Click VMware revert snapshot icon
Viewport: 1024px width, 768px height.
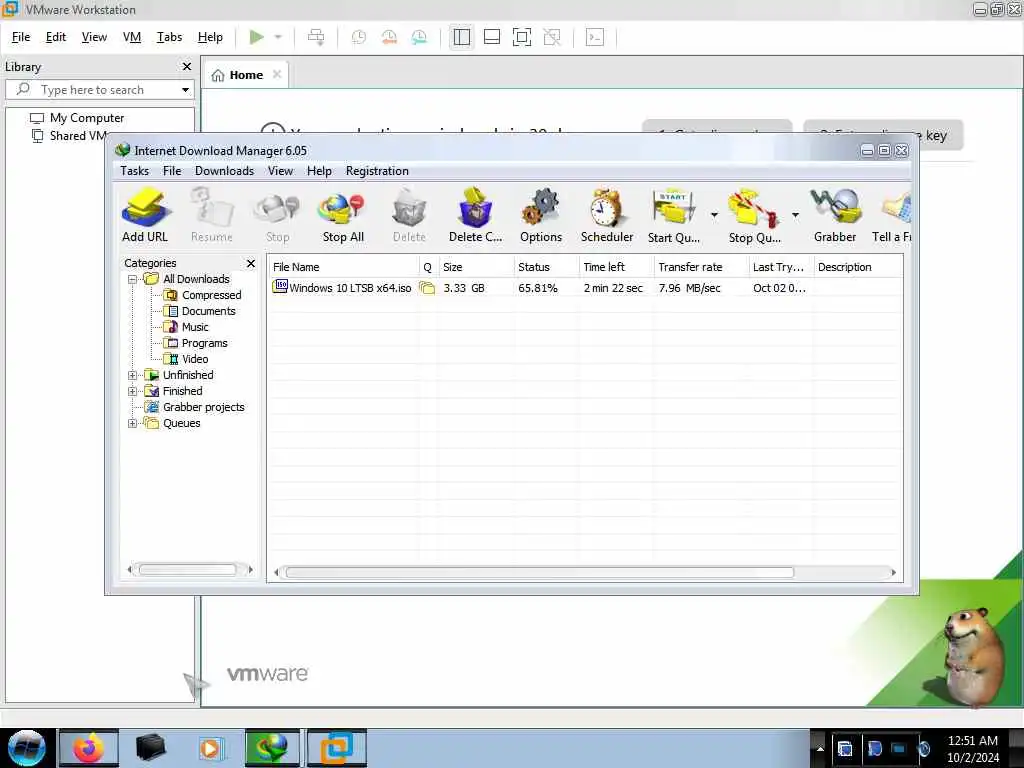coord(389,37)
